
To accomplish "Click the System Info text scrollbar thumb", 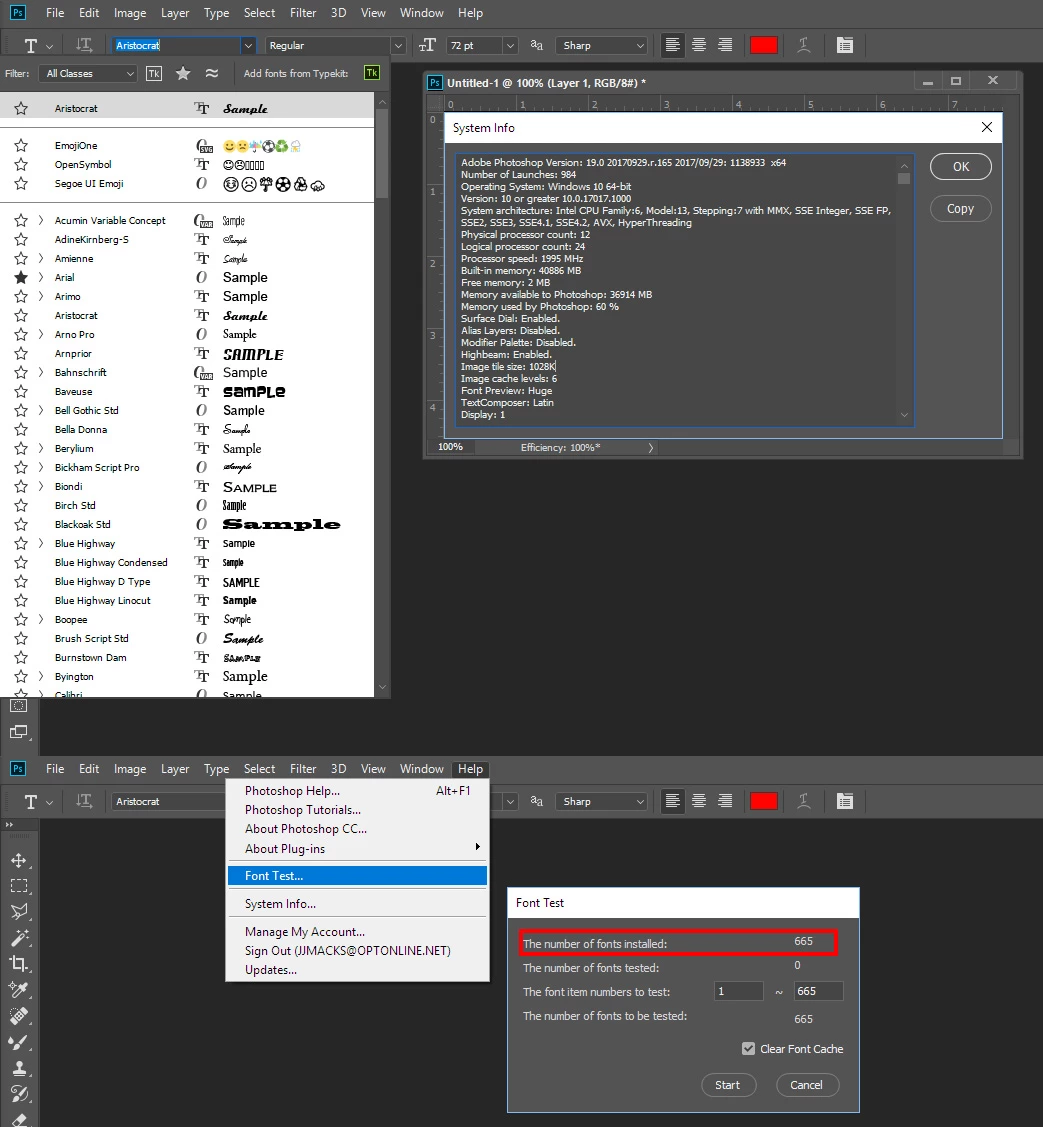I will 904,178.
